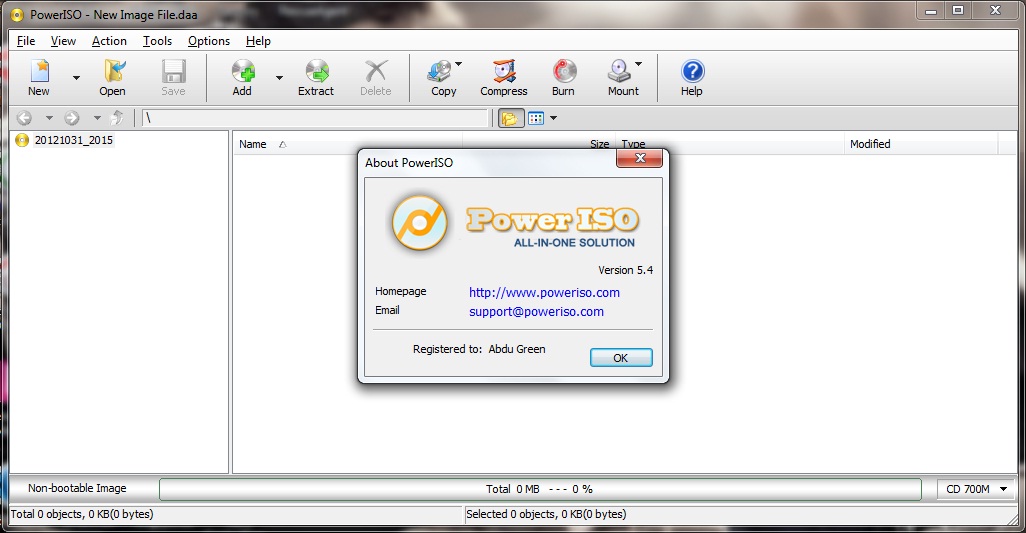Click the Open file toolbar icon
Screen dimensions: 1026x533
point(114,71)
